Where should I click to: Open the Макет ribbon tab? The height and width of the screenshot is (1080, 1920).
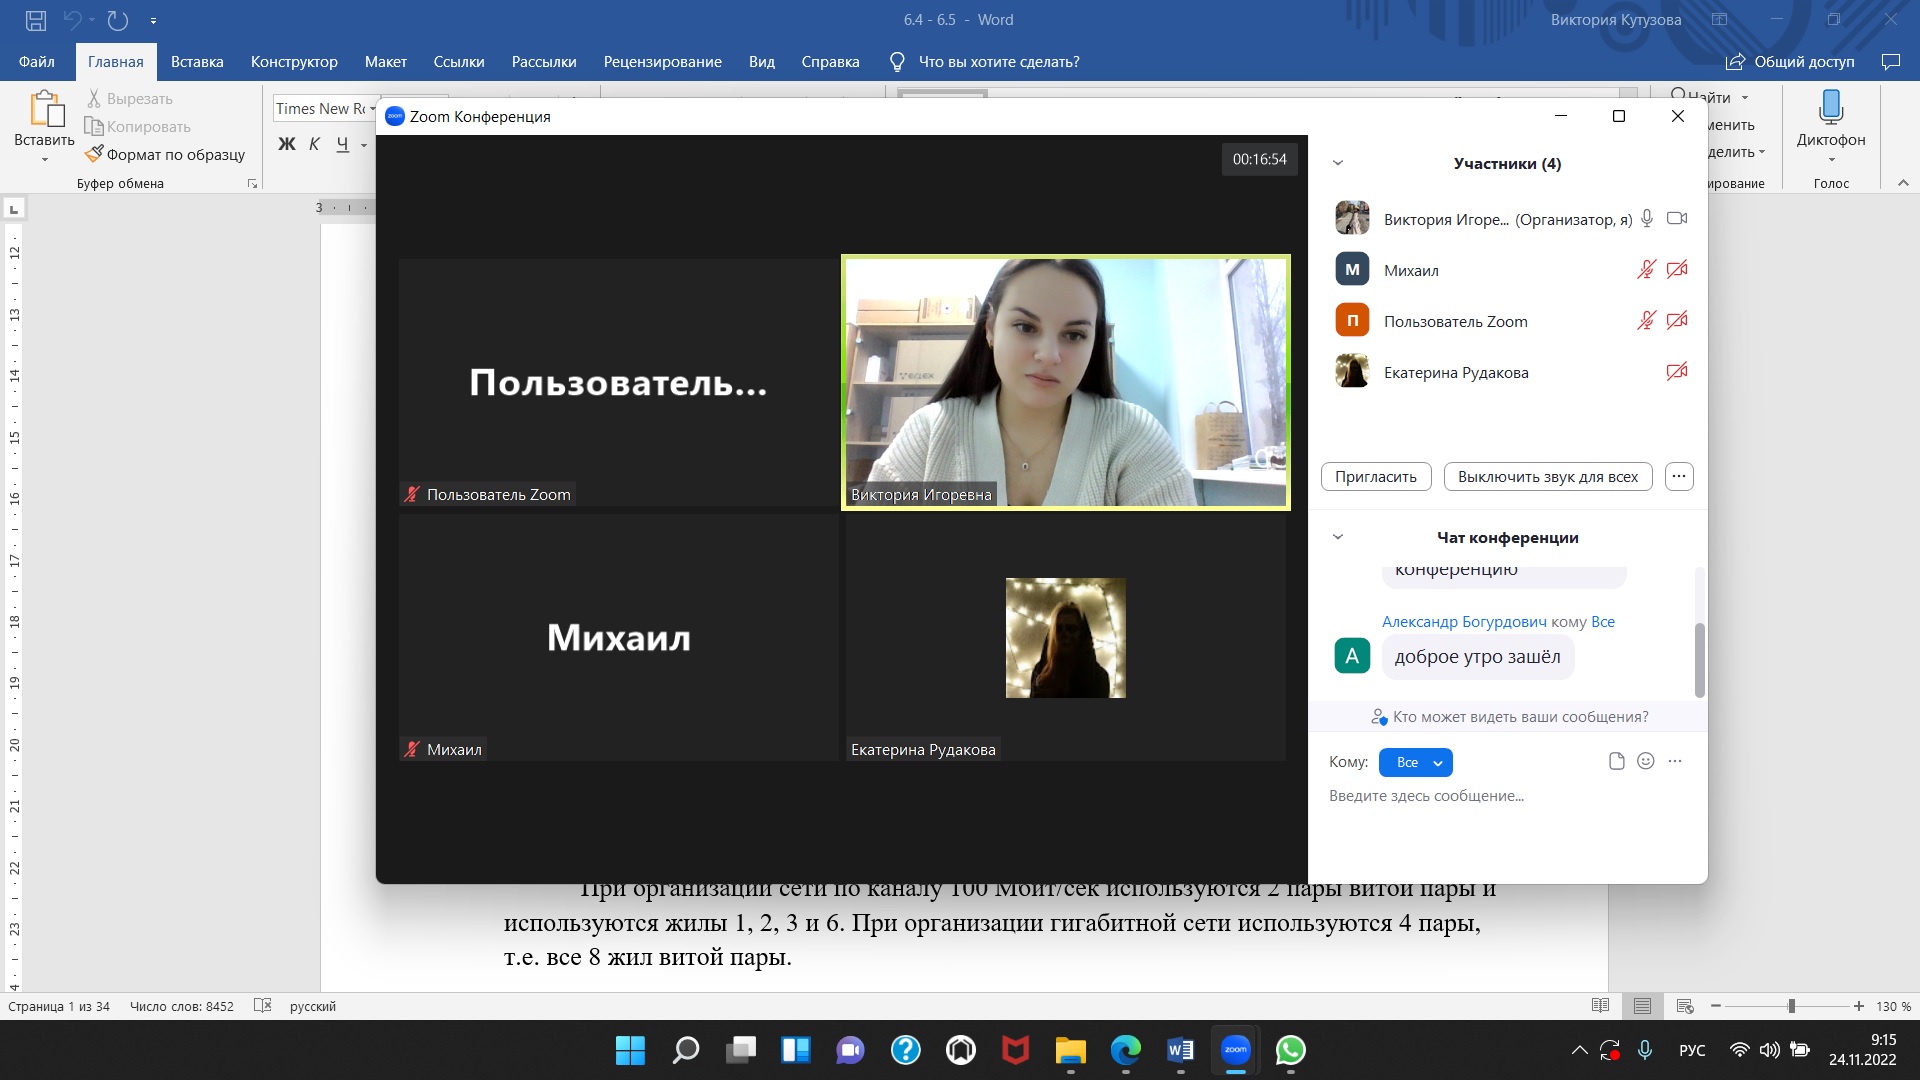tap(386, 62)
